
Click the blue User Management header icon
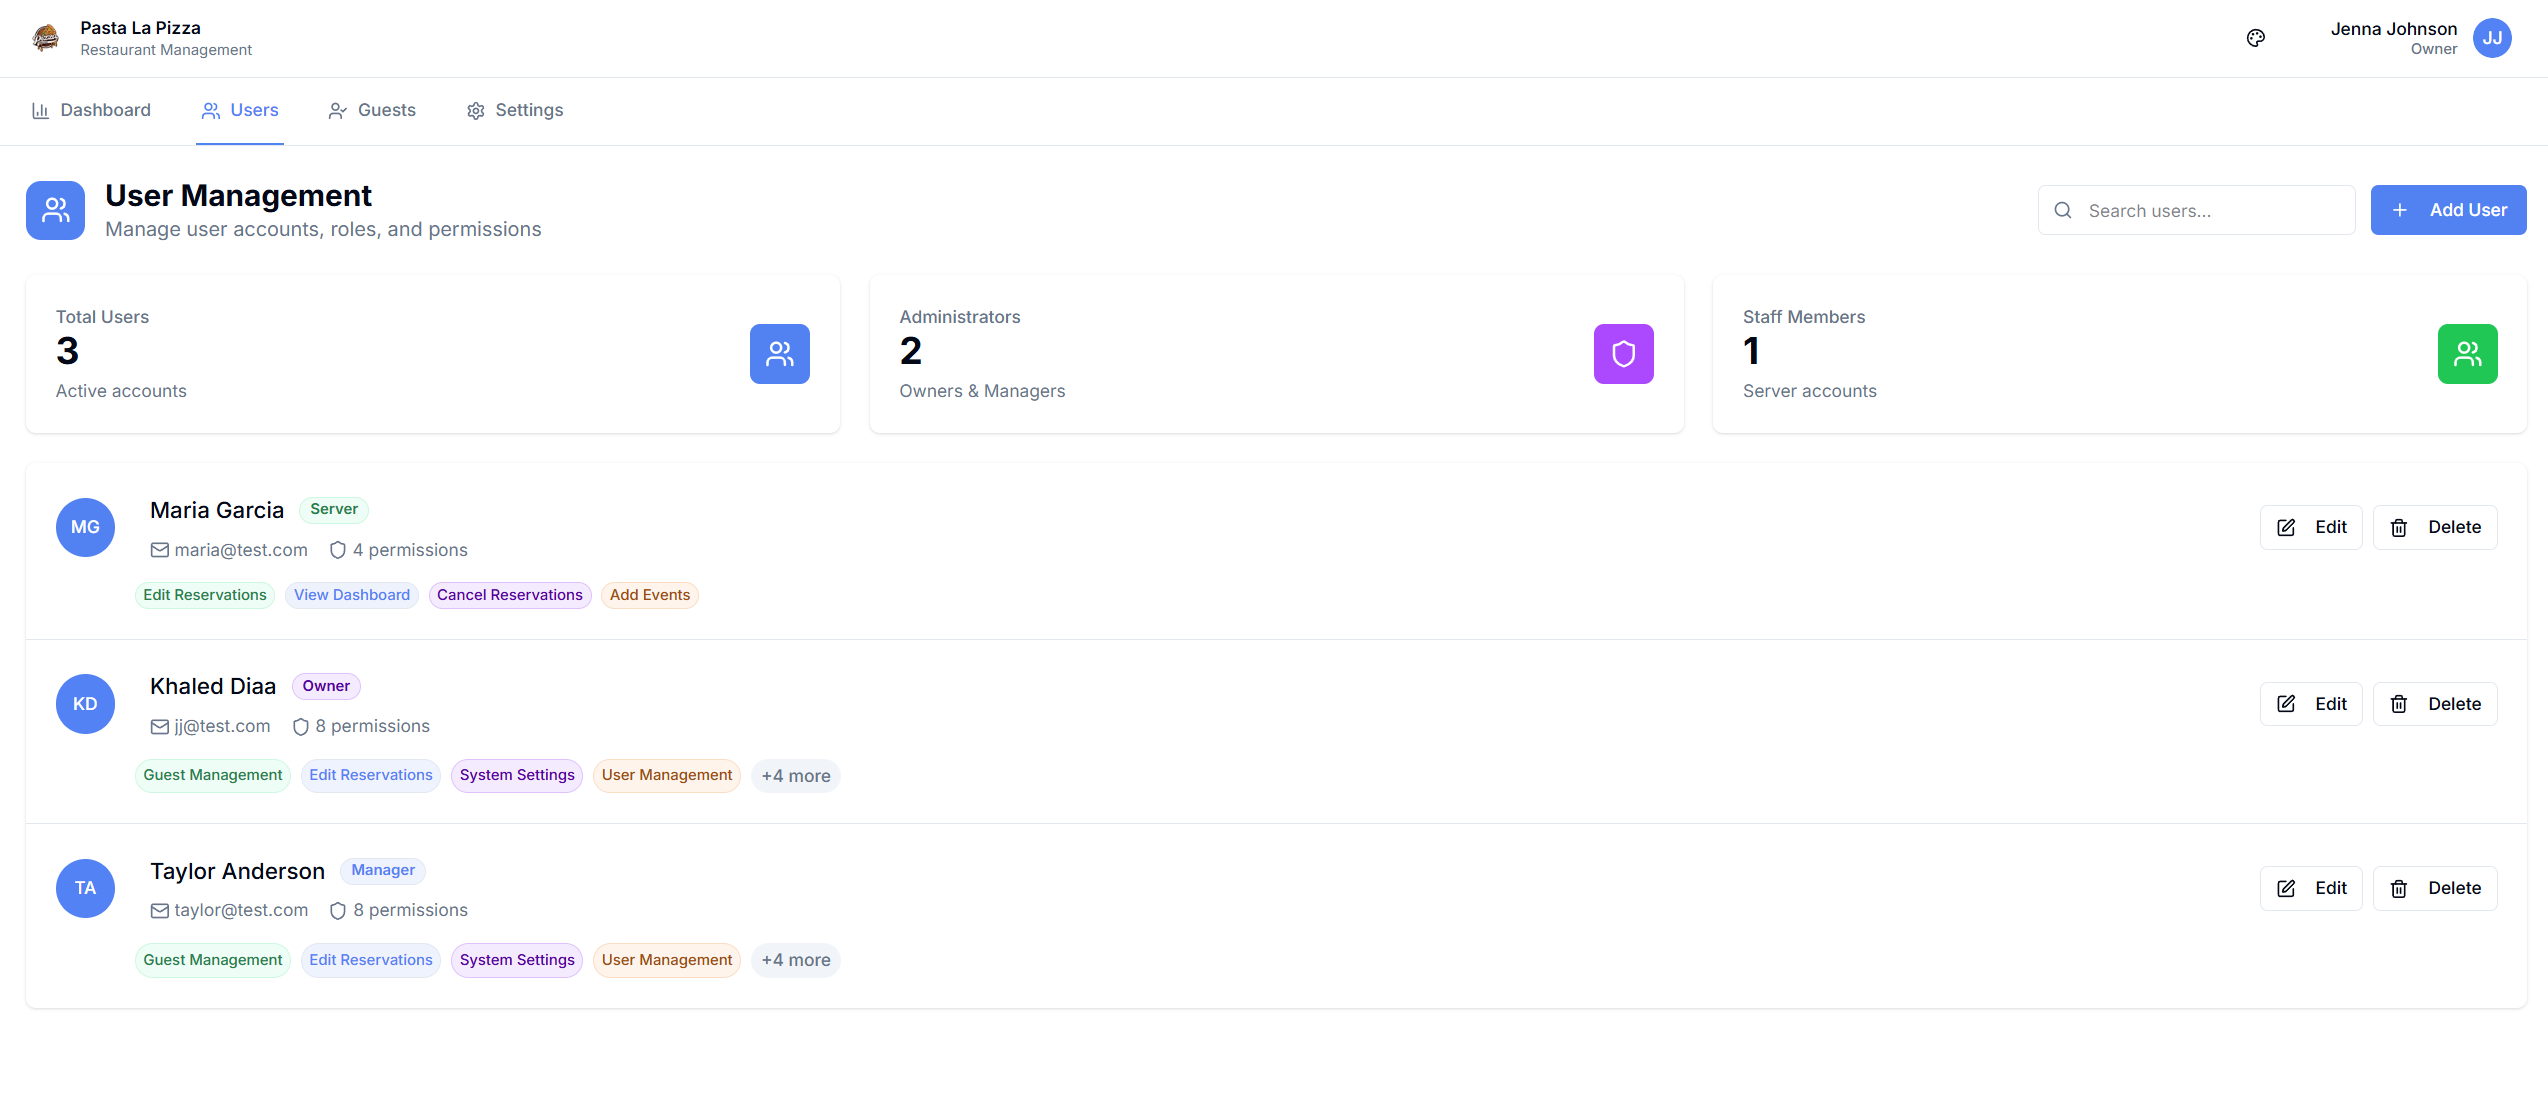(56, 210)
